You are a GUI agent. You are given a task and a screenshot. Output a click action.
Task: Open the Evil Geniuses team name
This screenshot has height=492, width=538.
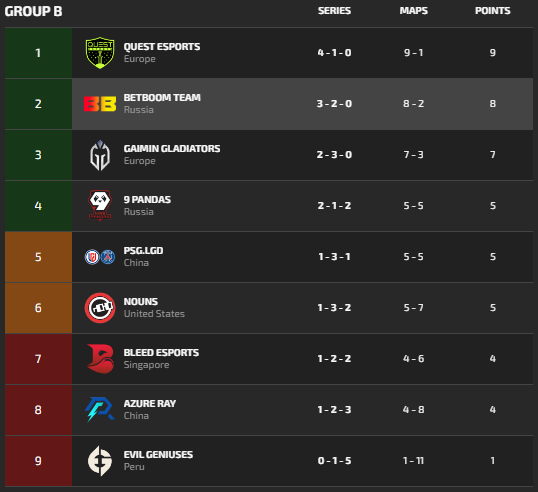158,455
